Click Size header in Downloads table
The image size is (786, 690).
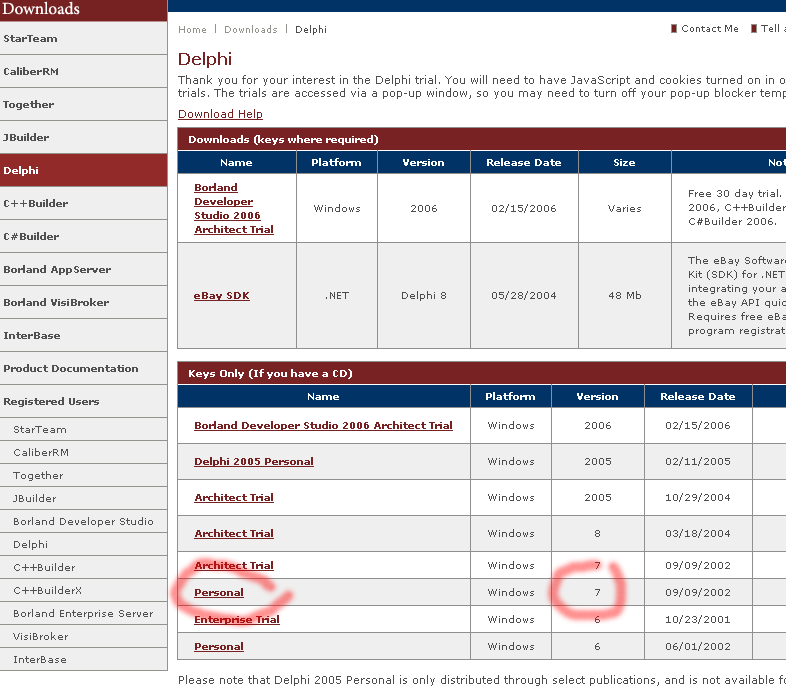[x=624, y=162]
